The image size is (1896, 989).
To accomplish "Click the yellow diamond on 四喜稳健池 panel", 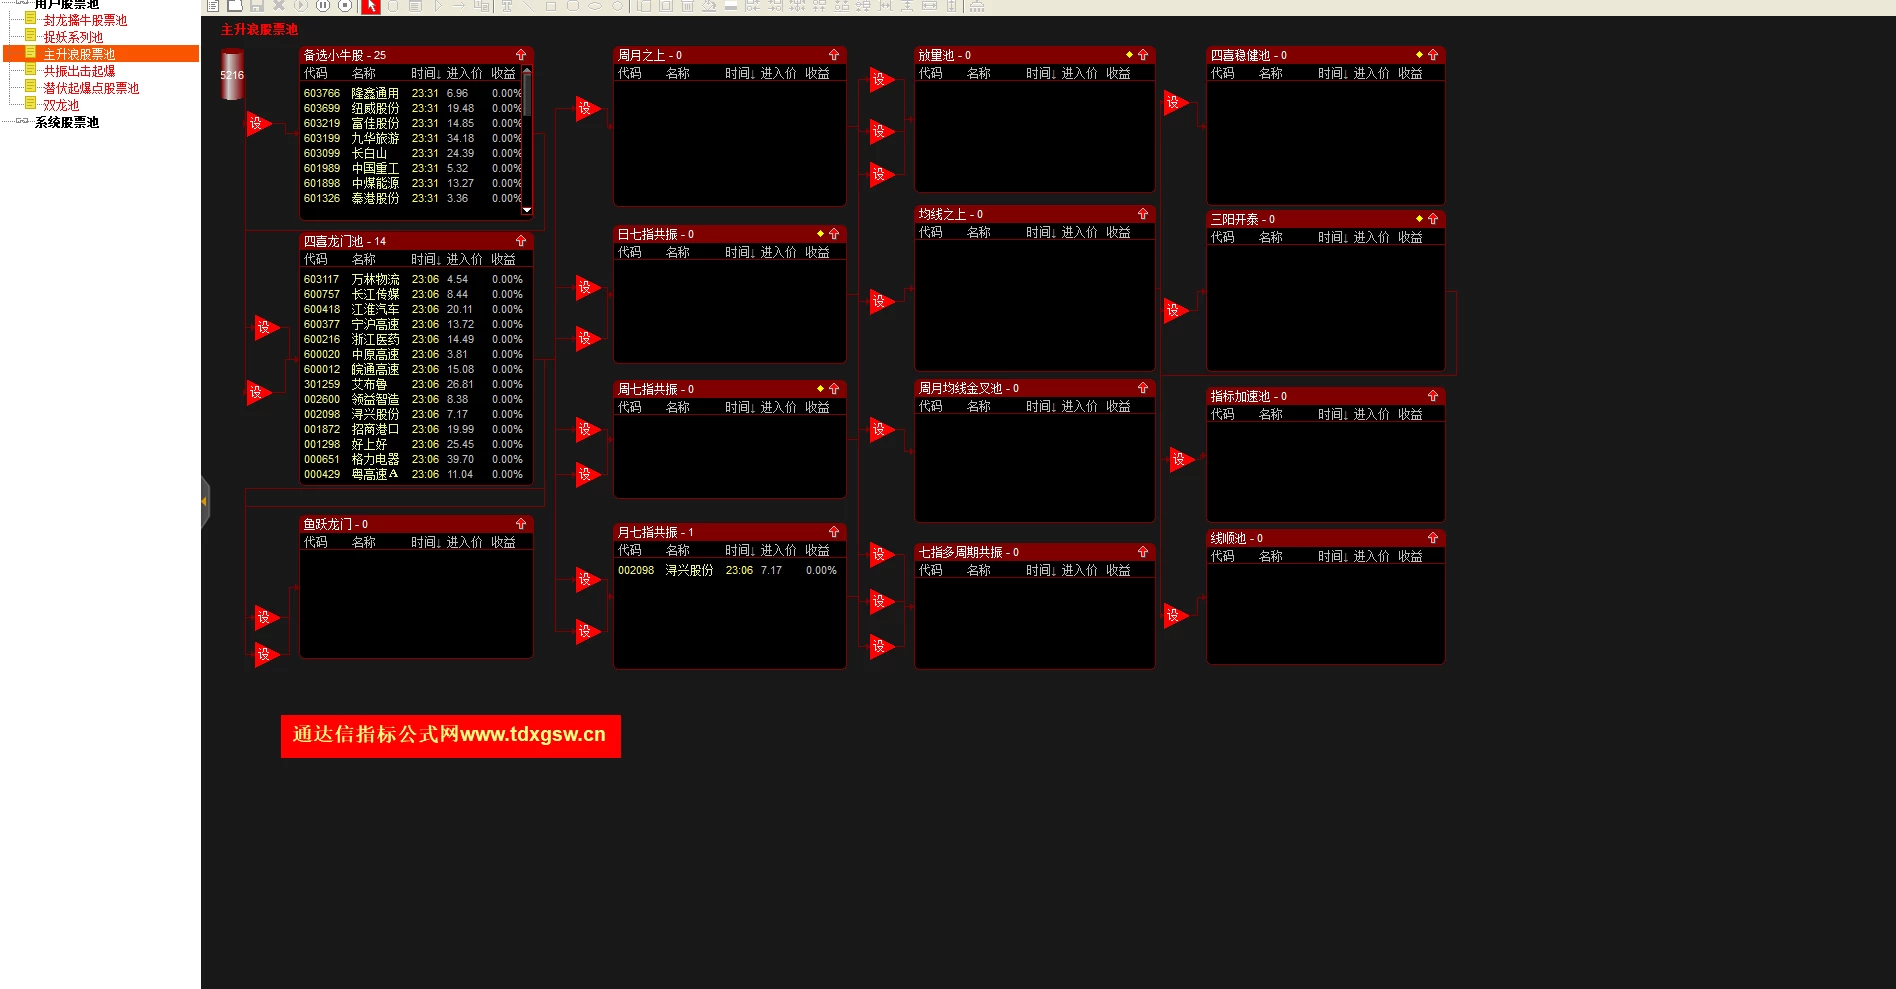I will [x=1419, y=55].
